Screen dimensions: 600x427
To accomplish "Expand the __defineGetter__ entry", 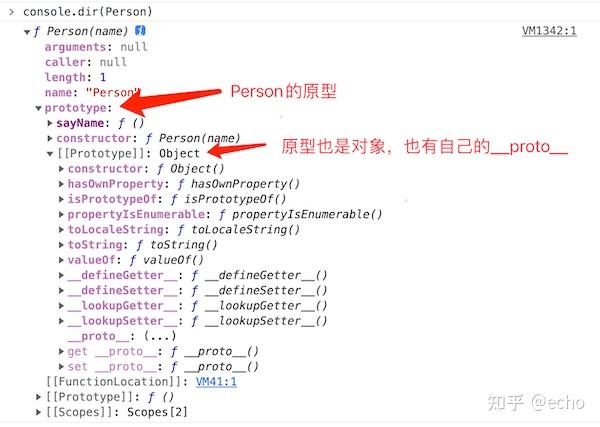I will (61, 275).
